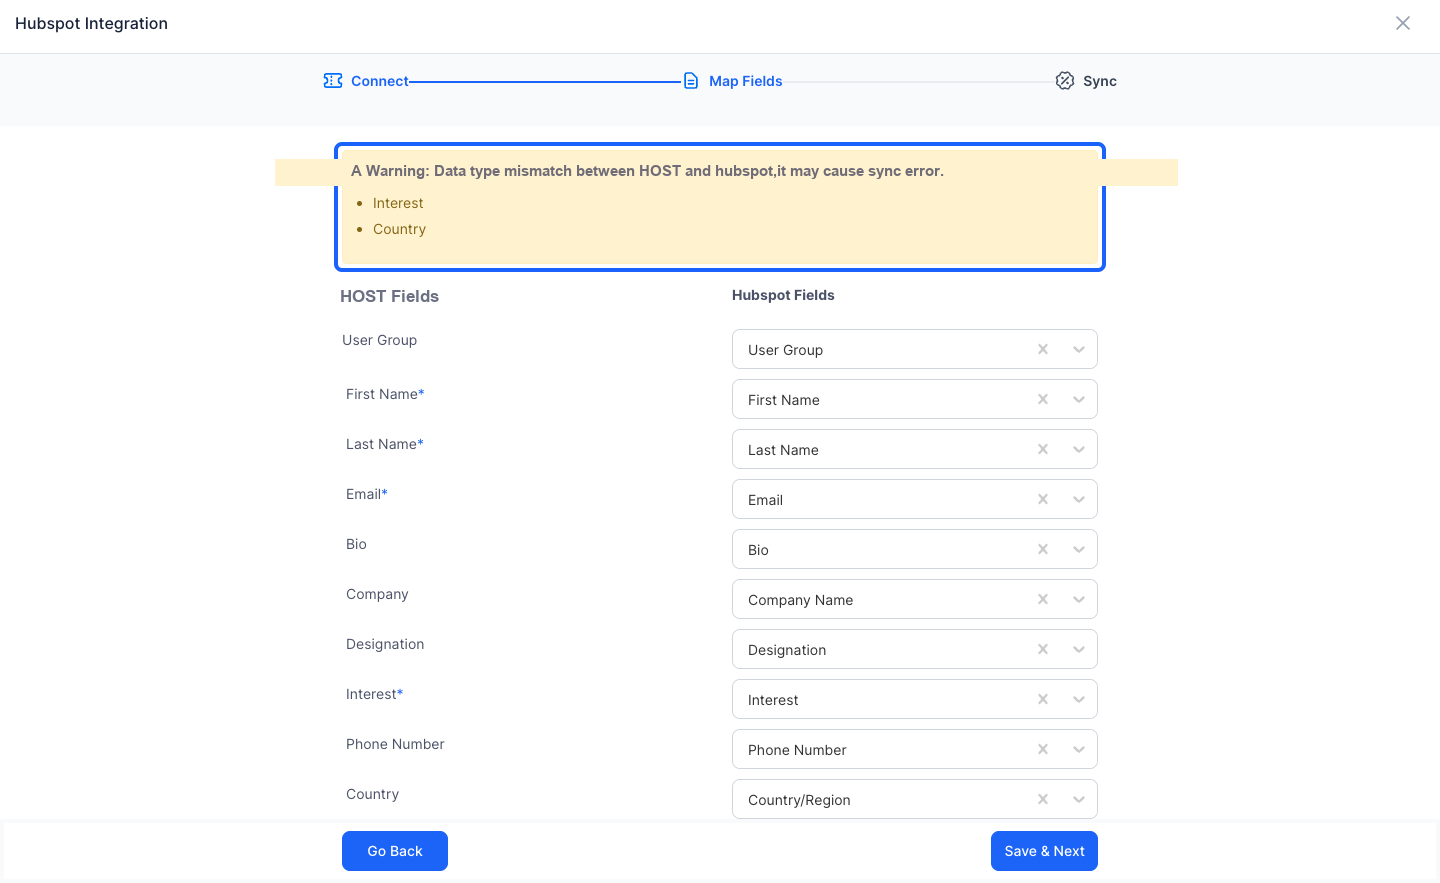Expand the Designation dropdown chevron
Image resolution: width=1440 pixels, height=883 pixels.
(1079, 649)
